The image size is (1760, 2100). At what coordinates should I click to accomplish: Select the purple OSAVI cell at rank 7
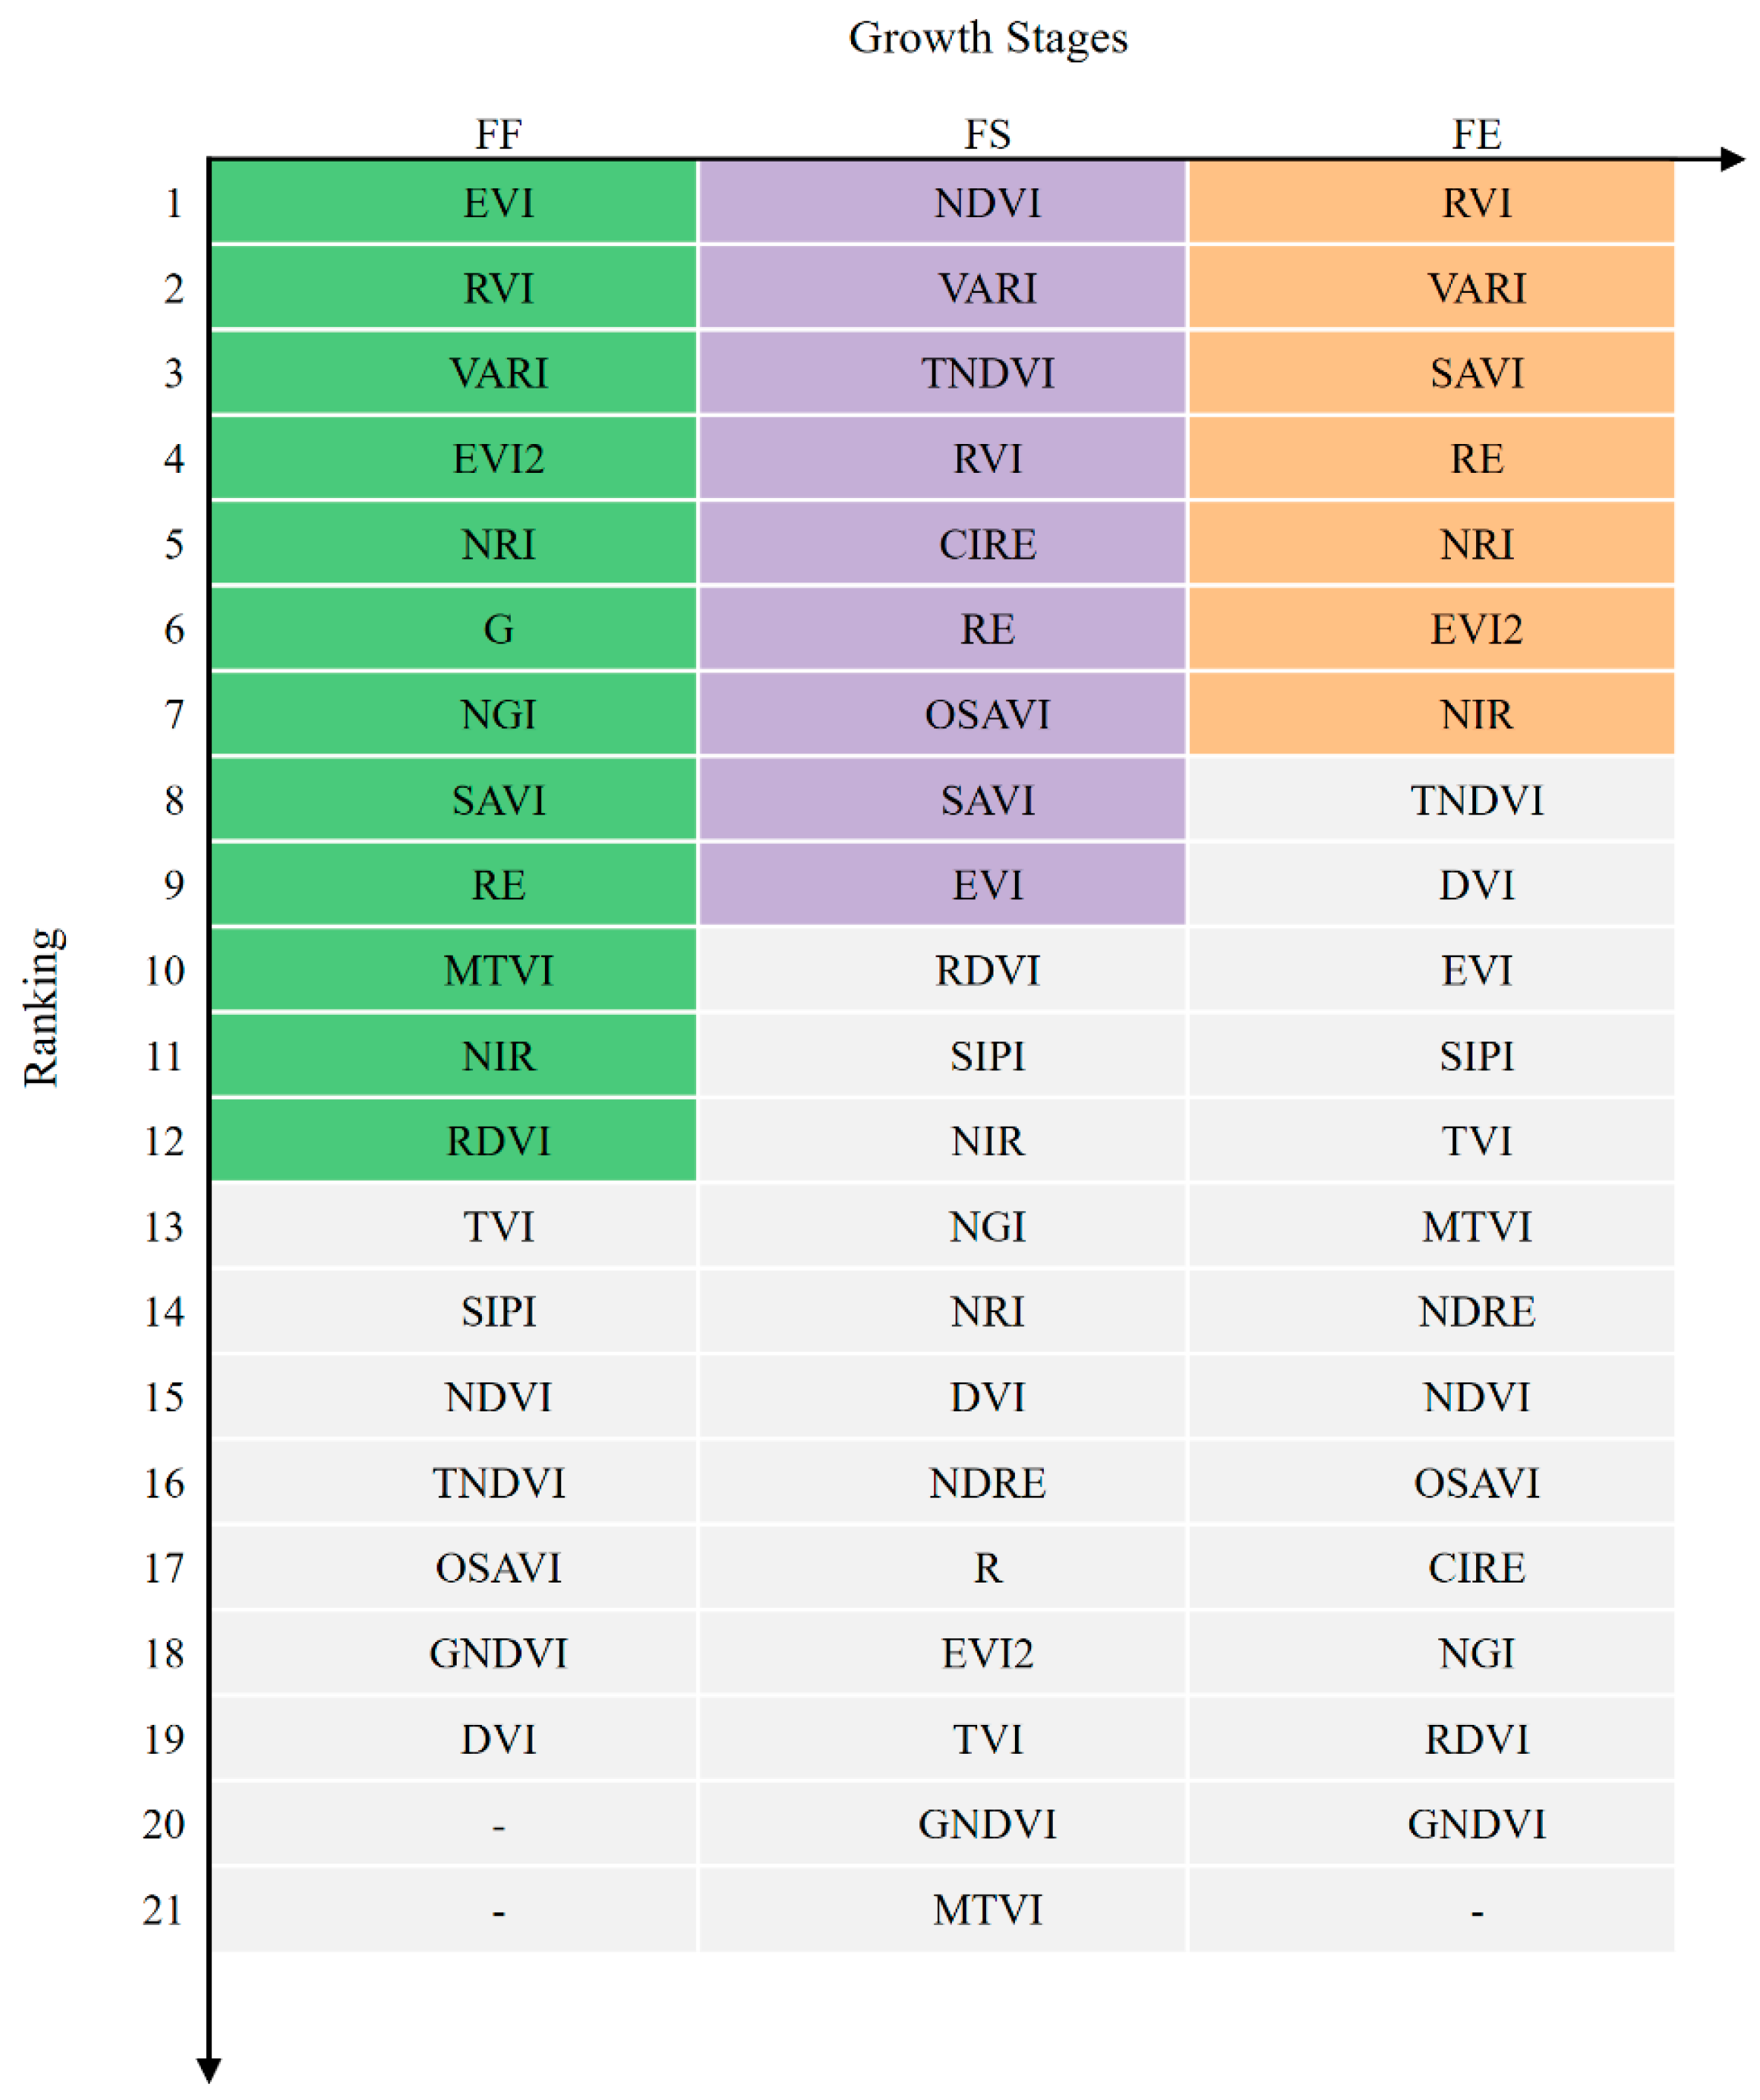[x=987, y=714]
